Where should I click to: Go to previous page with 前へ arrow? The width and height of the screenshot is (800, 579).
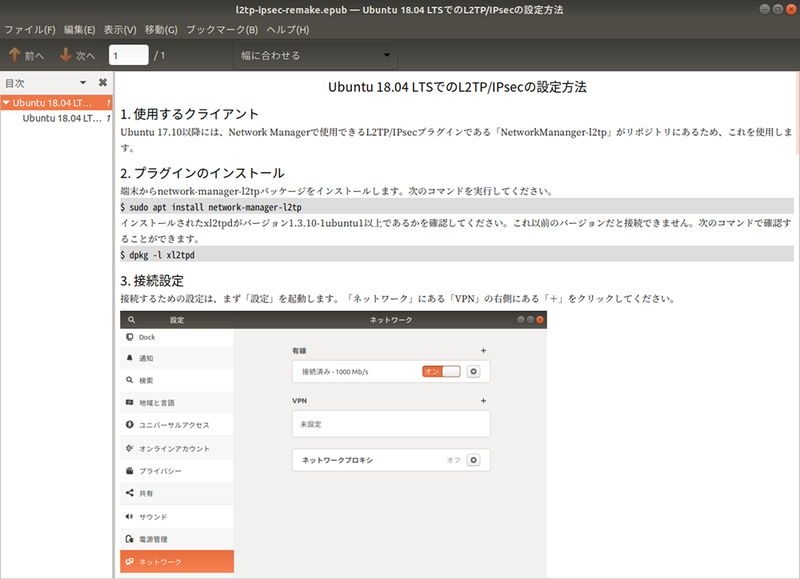click(26, 55)
